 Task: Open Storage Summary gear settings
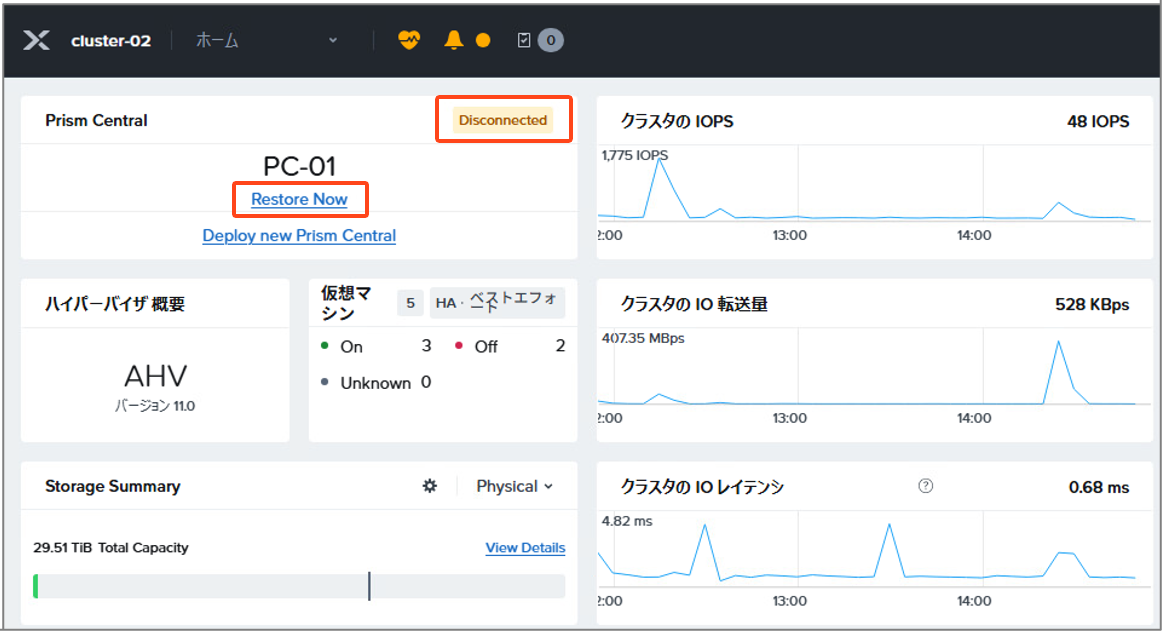coord(429,486)
